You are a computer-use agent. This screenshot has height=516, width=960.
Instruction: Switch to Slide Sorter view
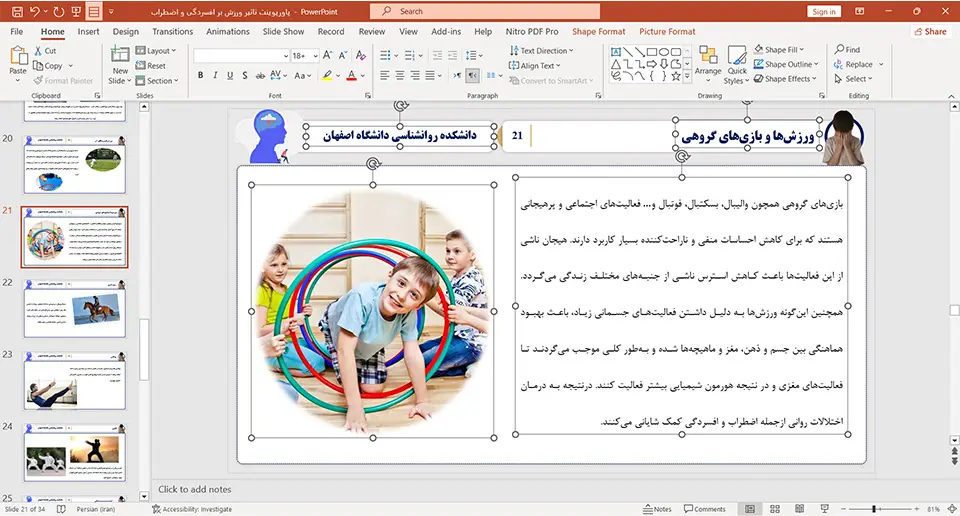point(774,509)
